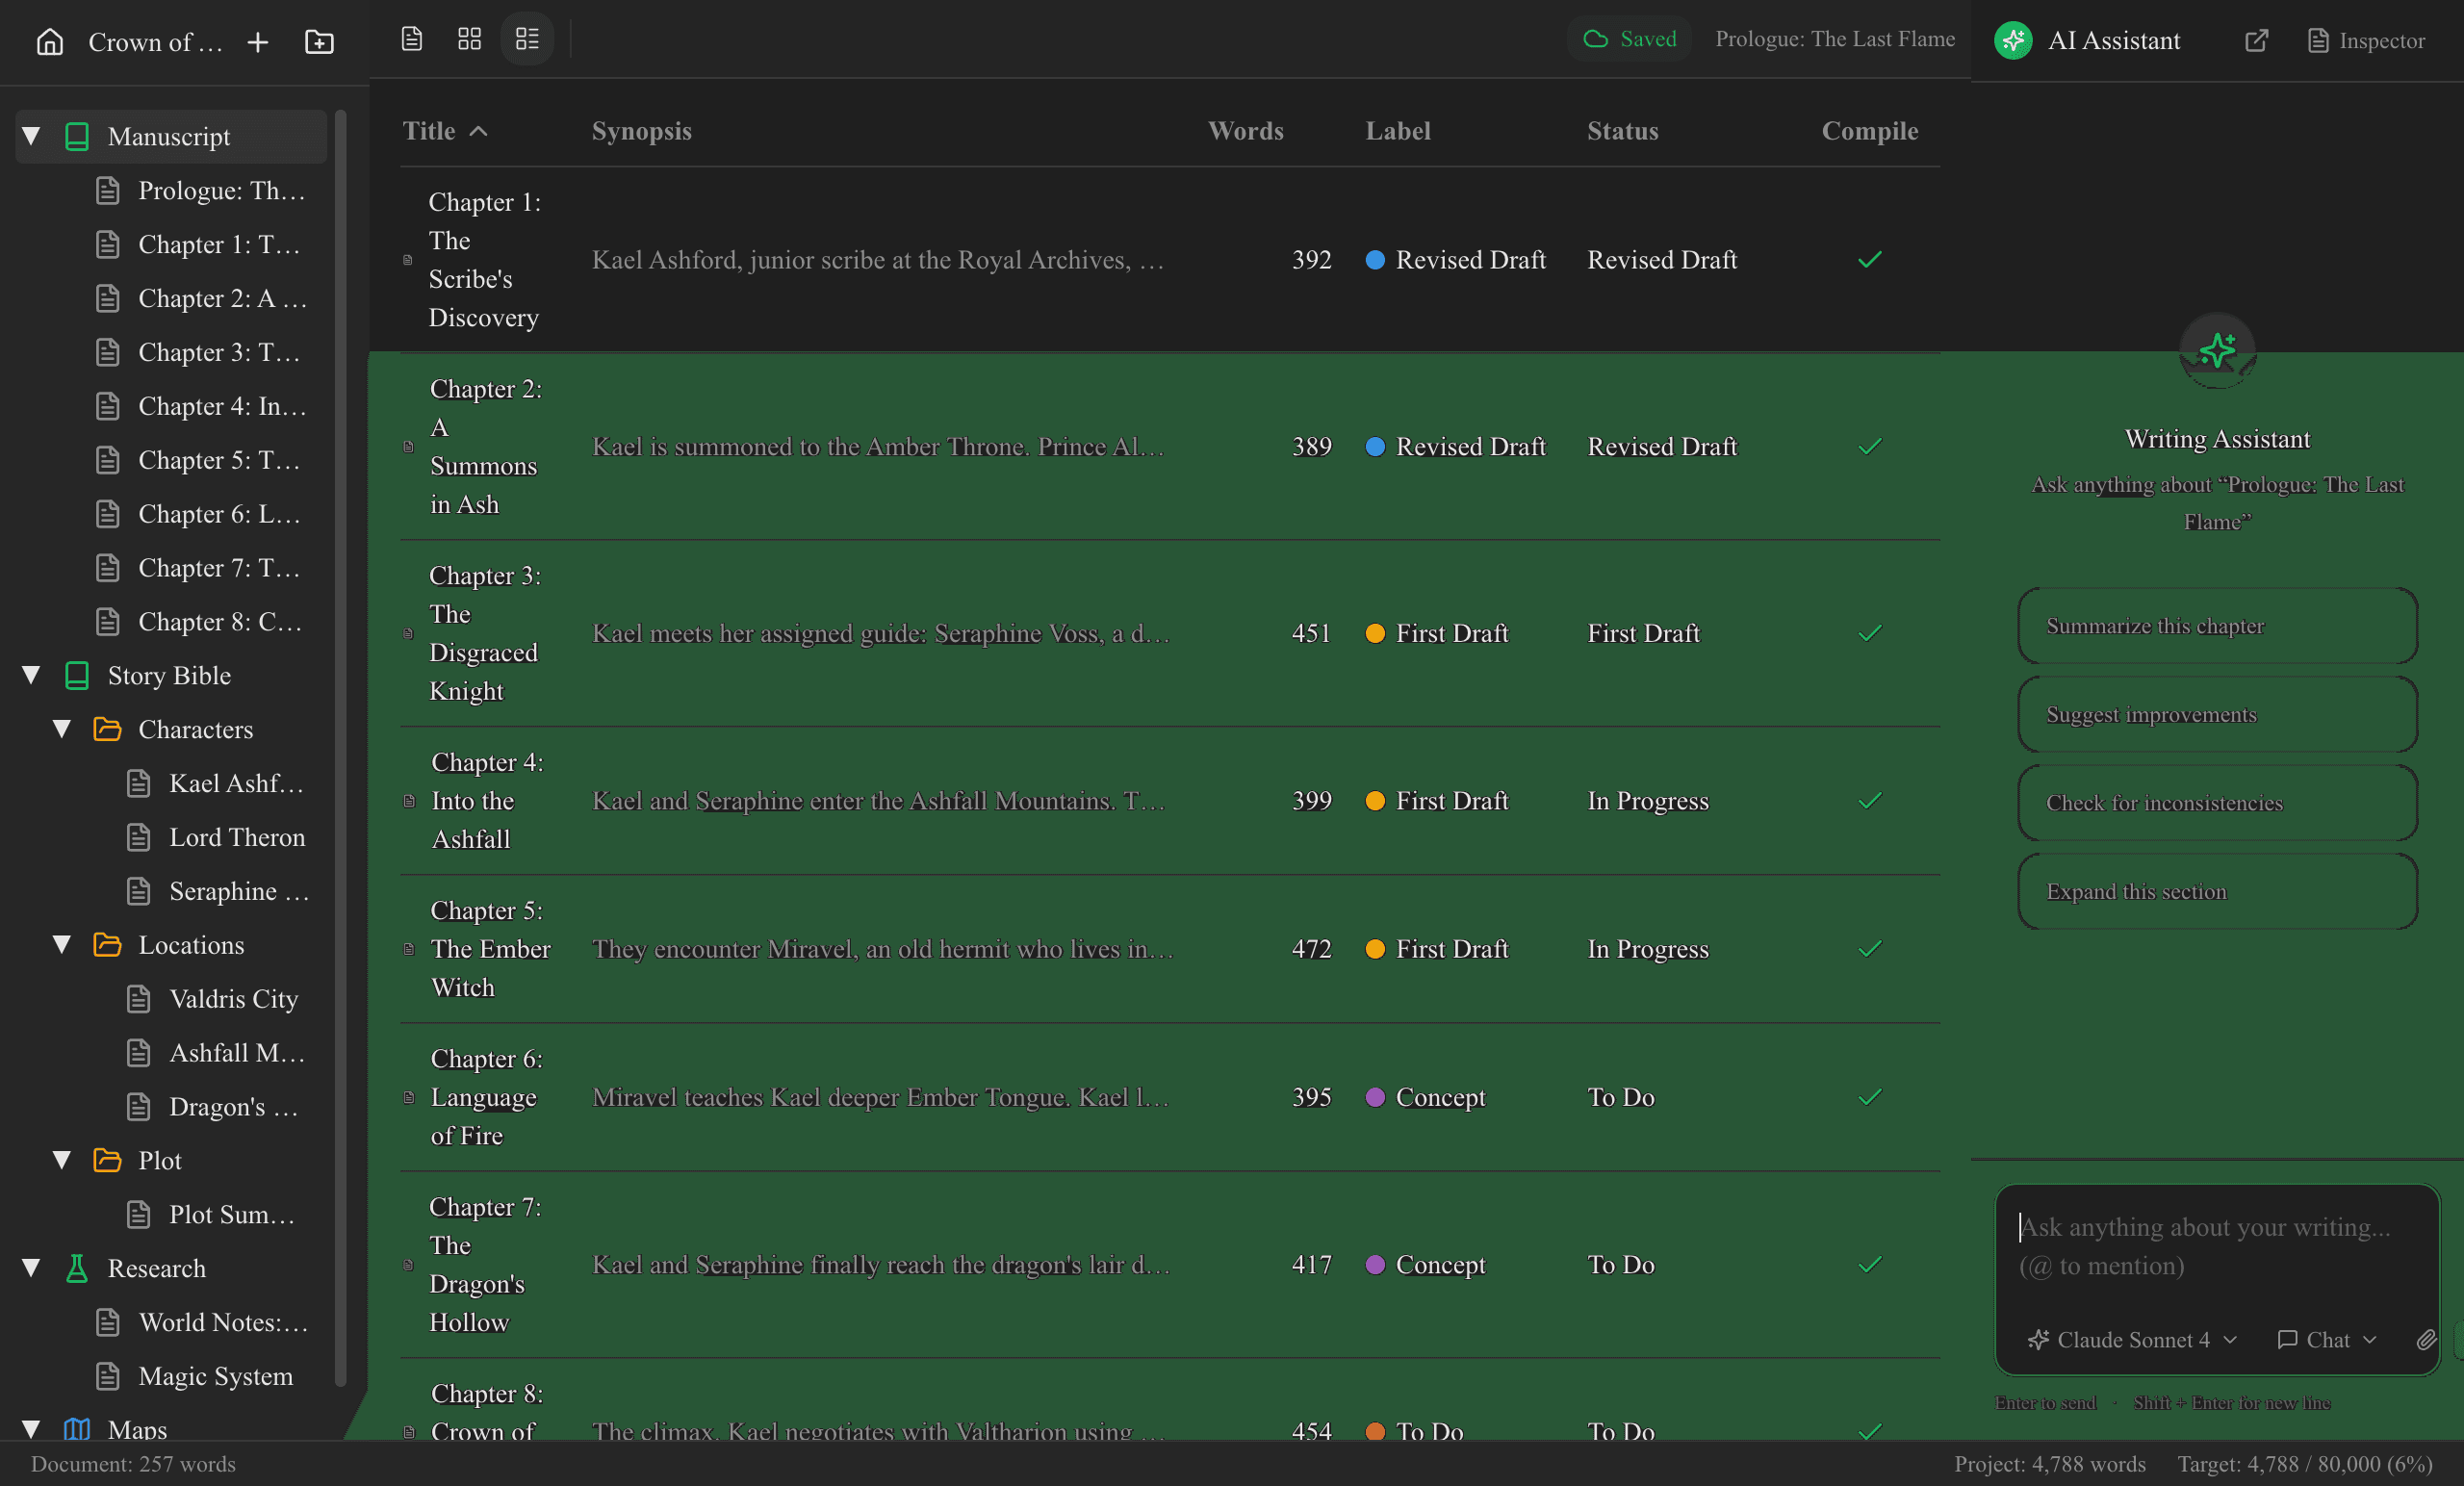The image size is (2464, 1486).
Task: Toggle compile checkmark for Chapter 1
Action: (x=1870, y=260)
